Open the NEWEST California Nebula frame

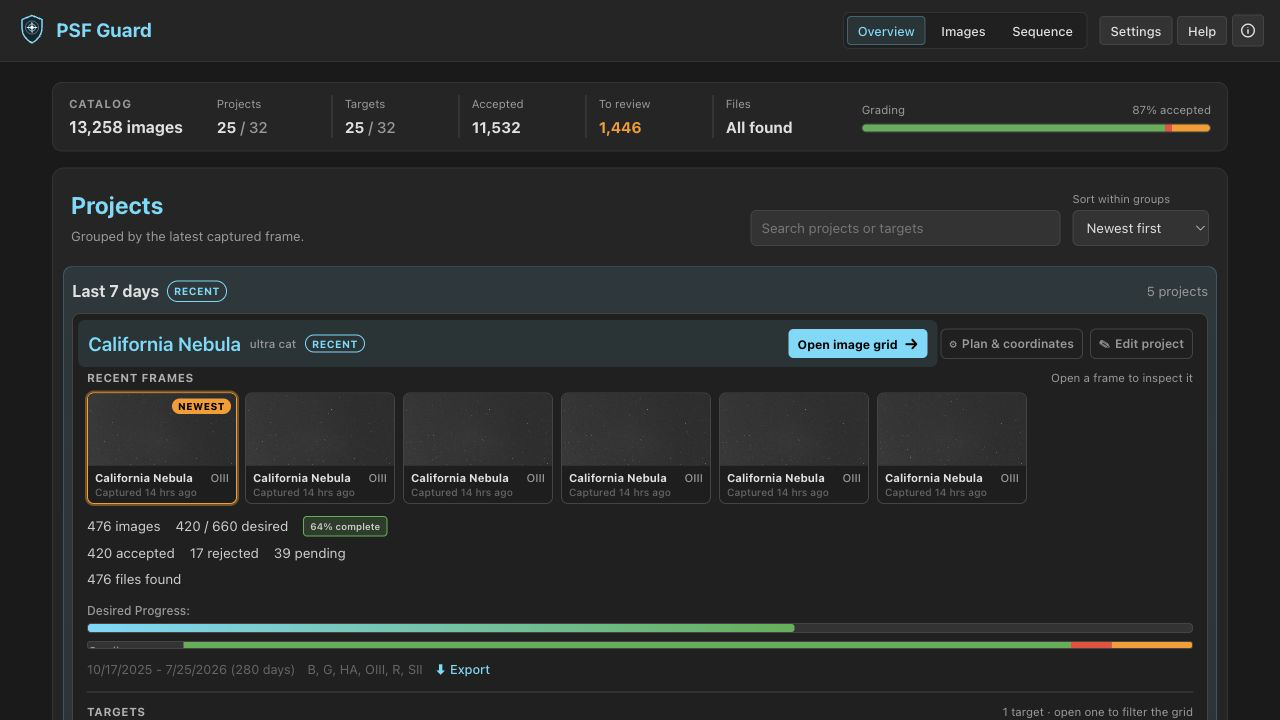tap(162, 448)
